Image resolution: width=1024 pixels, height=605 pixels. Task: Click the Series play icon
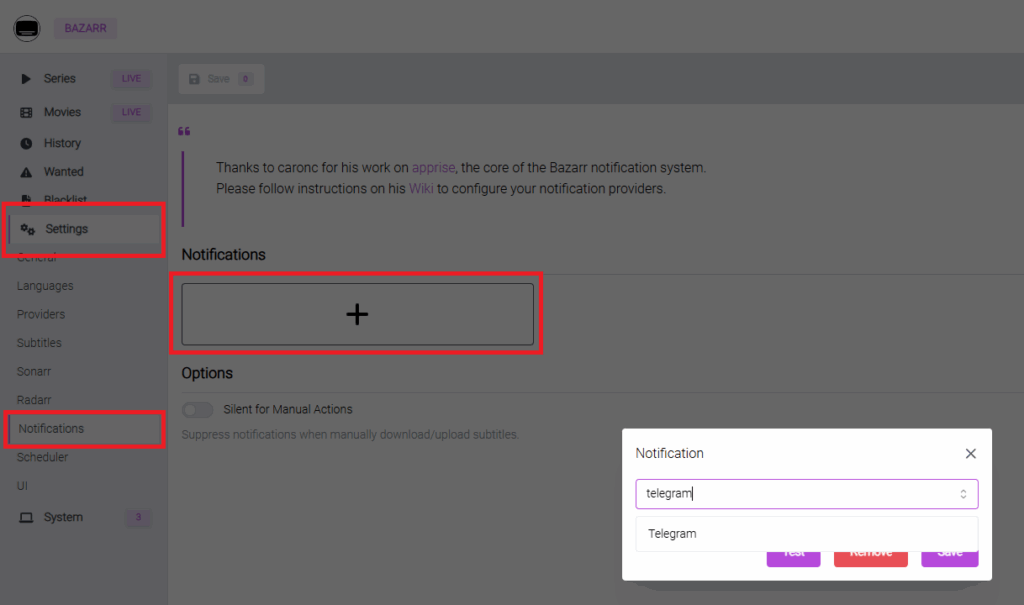point(25,79)
